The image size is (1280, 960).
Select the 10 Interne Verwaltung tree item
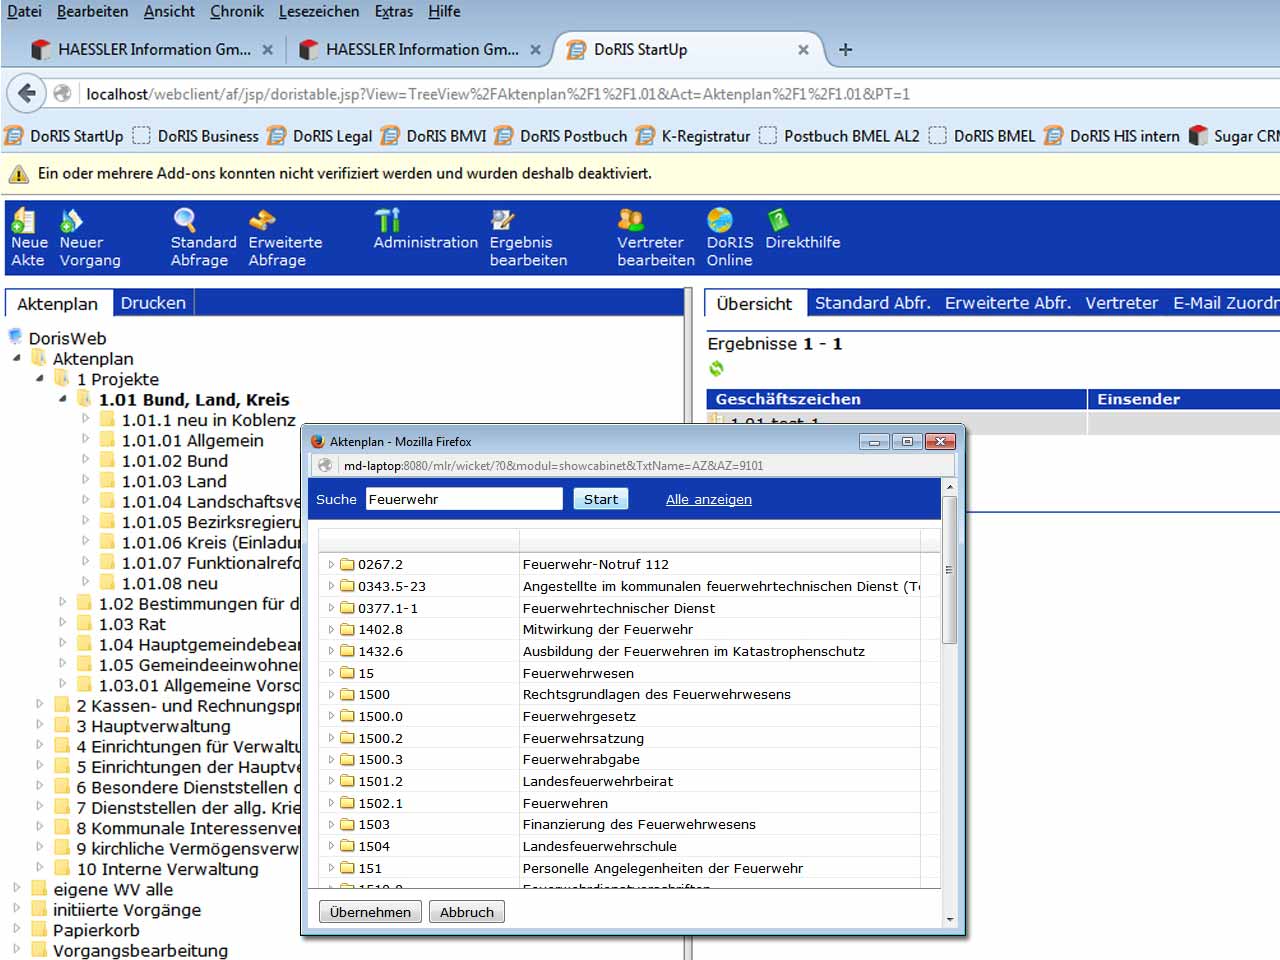(x=167, y=869)
